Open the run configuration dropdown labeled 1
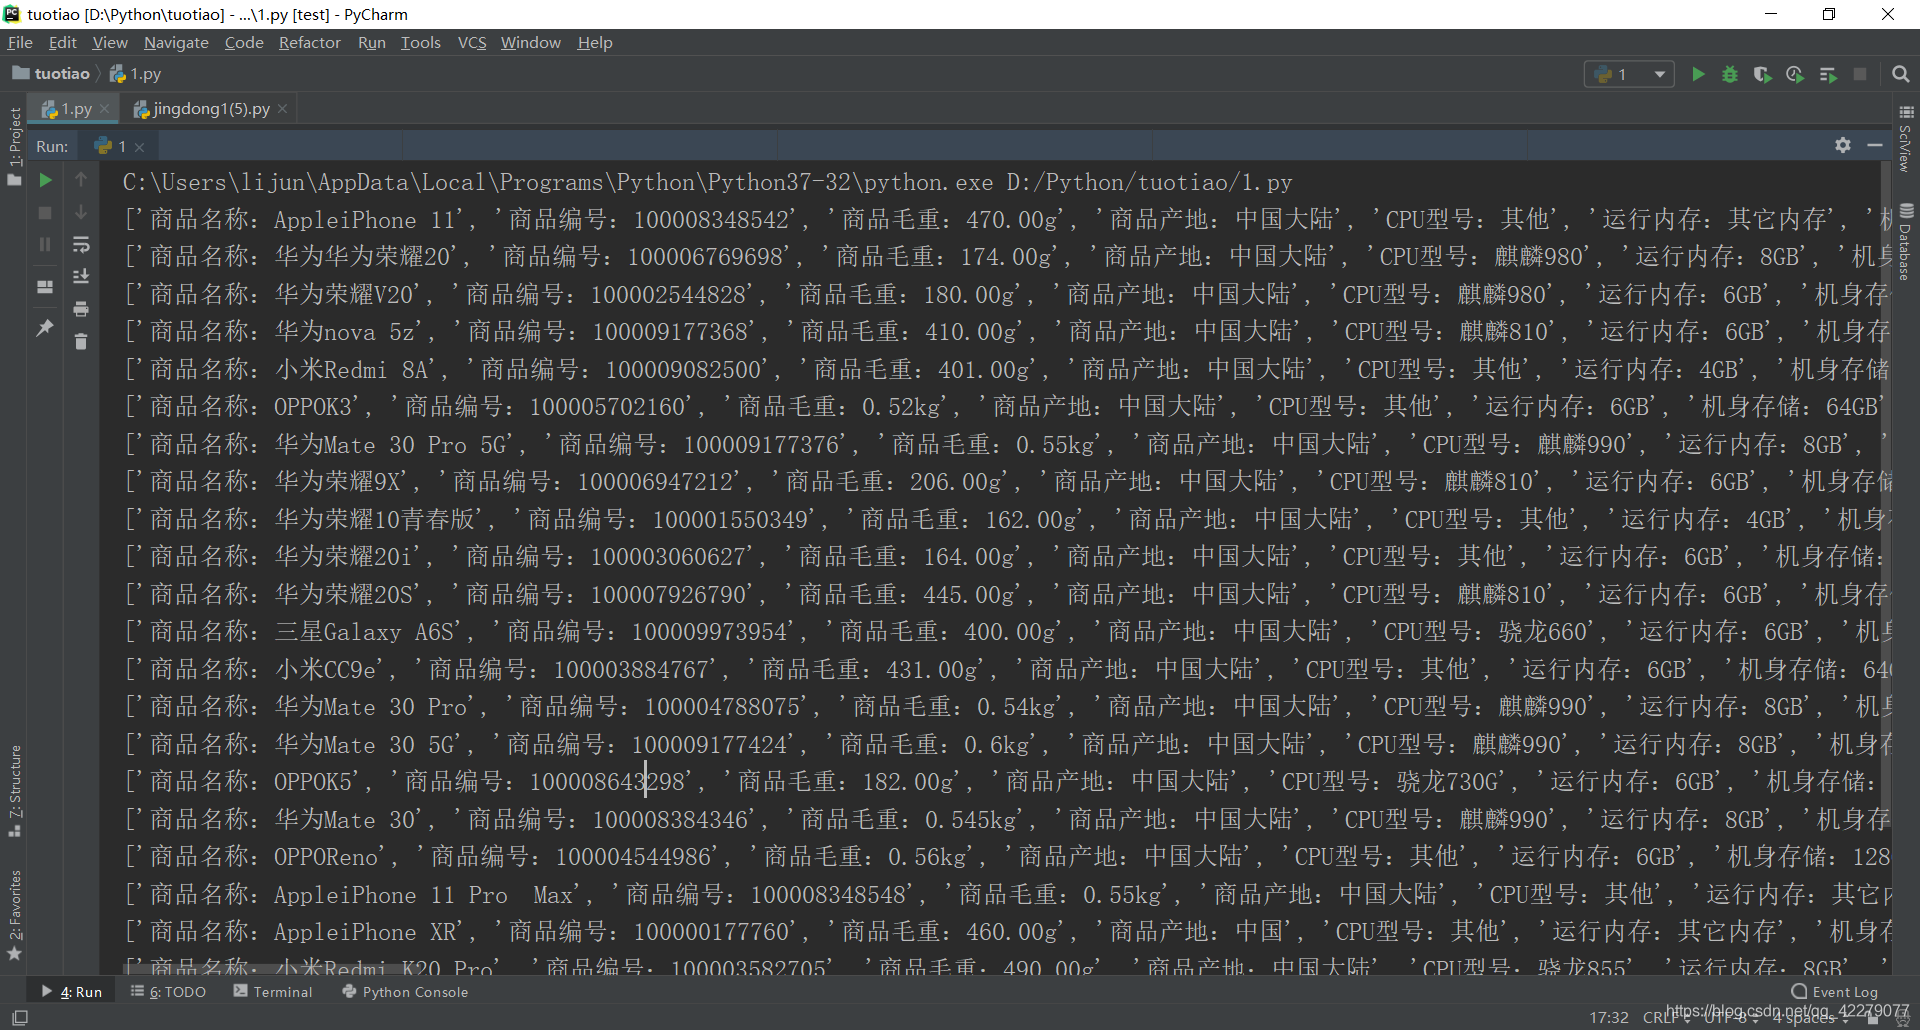This screenshot has height=1030, width=1920. coord(1630,74)
